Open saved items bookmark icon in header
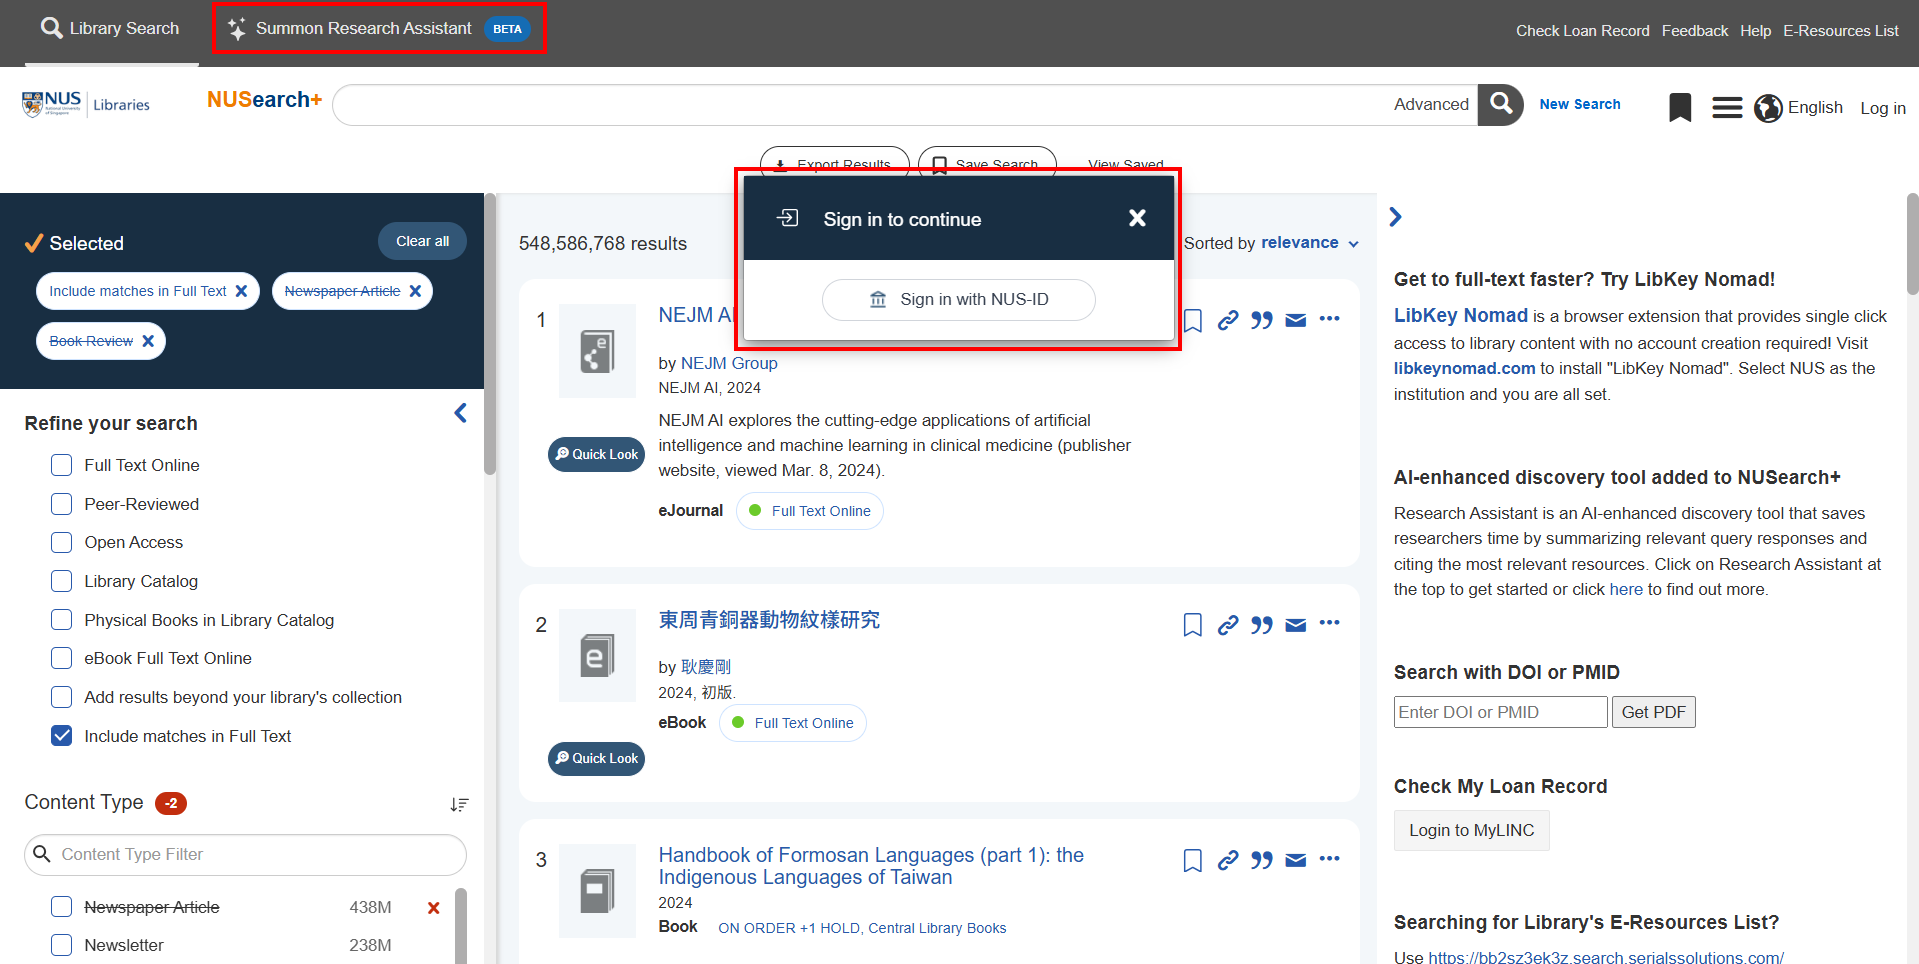The width and height of the screenshot is (1919, 964). tap(1680, 107)
